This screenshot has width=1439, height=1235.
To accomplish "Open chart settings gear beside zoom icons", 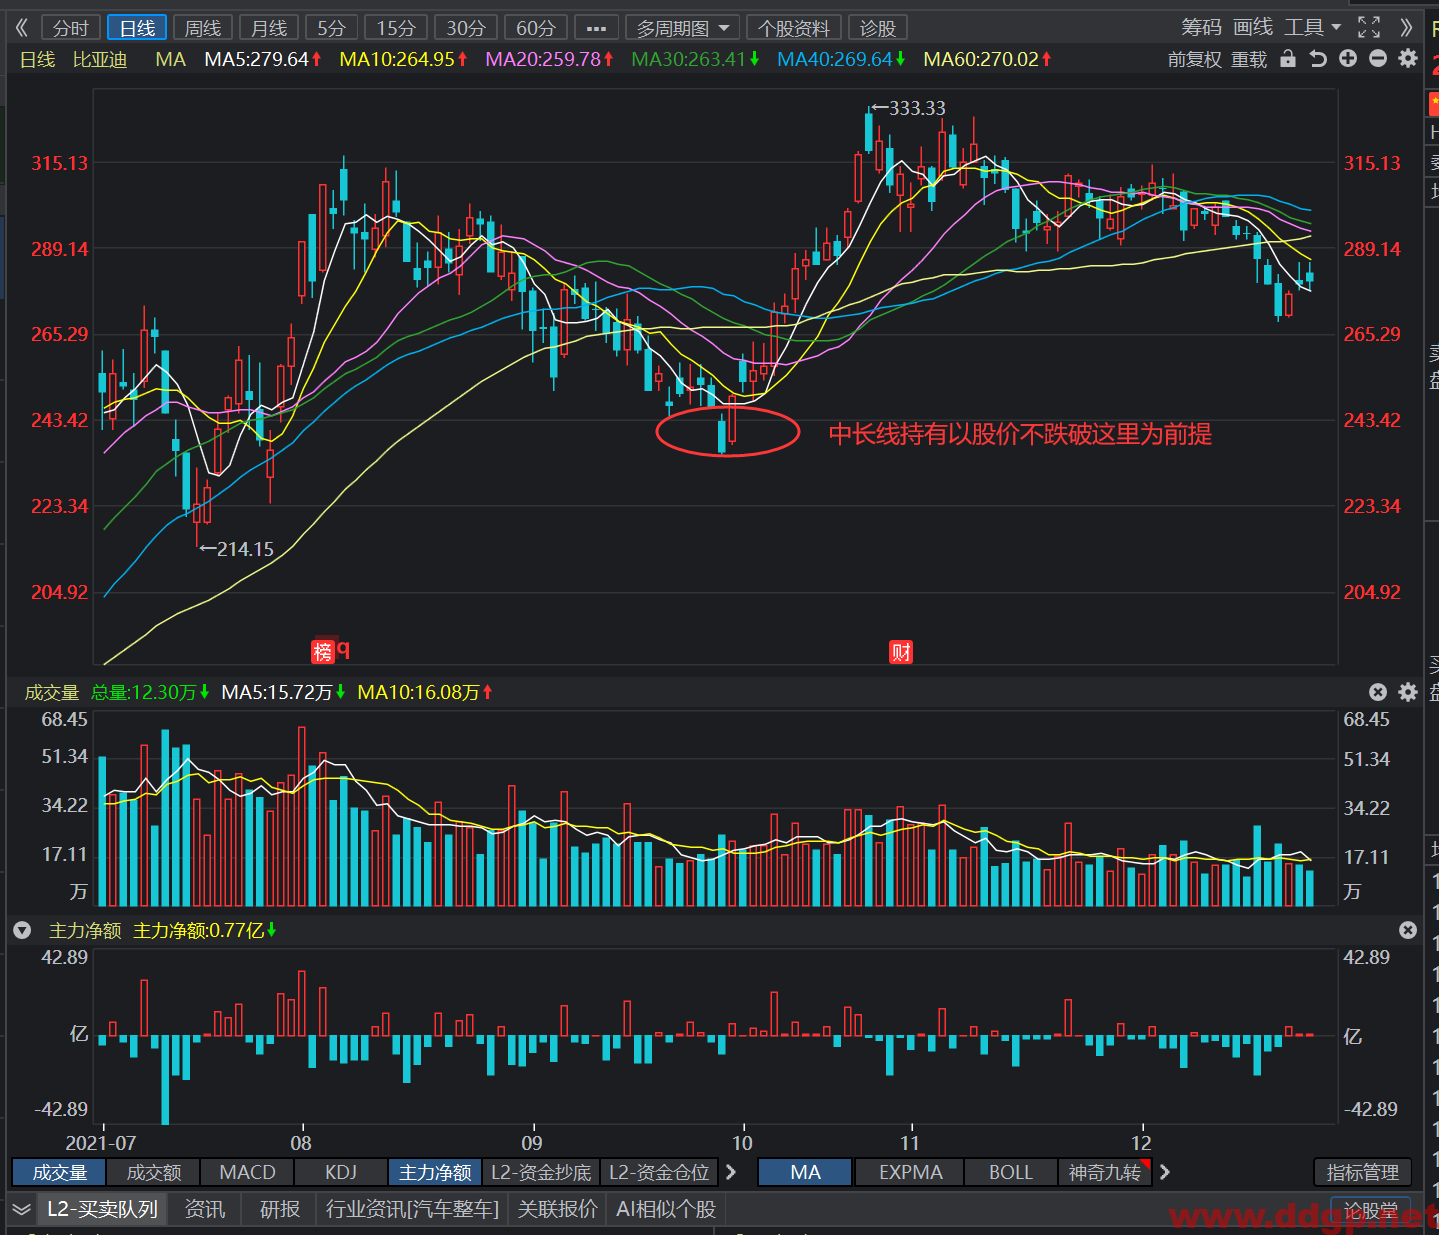I will pos(1408,59).
